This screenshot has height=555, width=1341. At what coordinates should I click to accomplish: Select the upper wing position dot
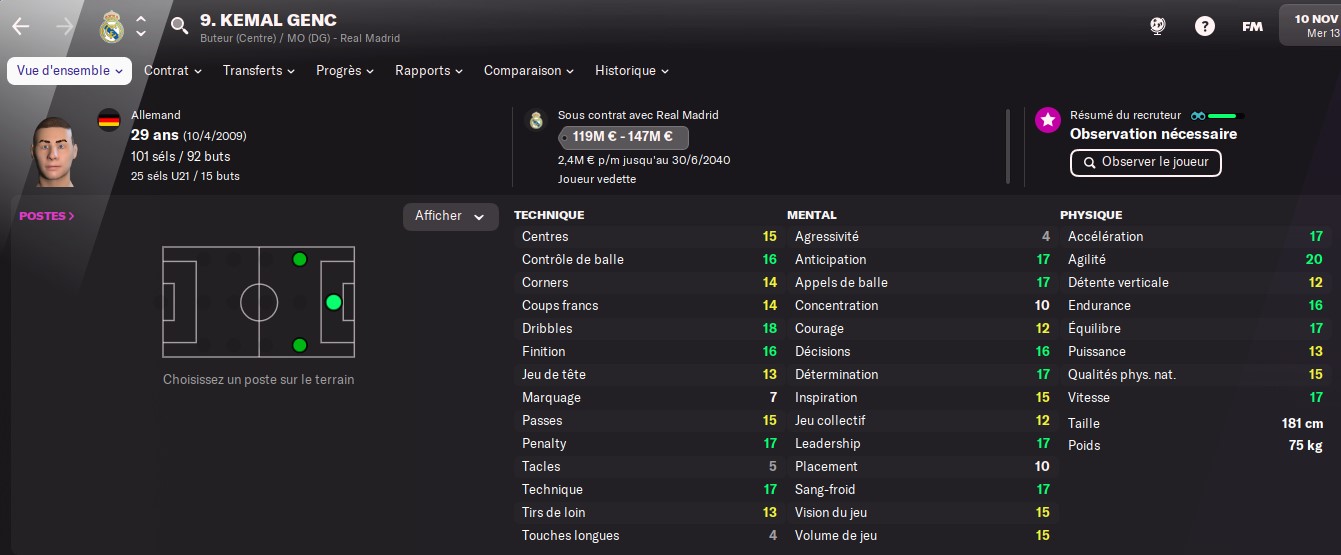coord(299,260)
